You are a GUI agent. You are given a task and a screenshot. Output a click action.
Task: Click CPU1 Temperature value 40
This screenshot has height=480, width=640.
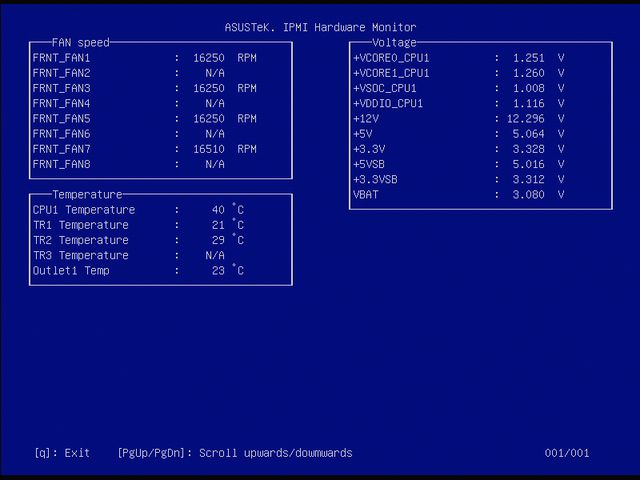click(x=218, y=210)
